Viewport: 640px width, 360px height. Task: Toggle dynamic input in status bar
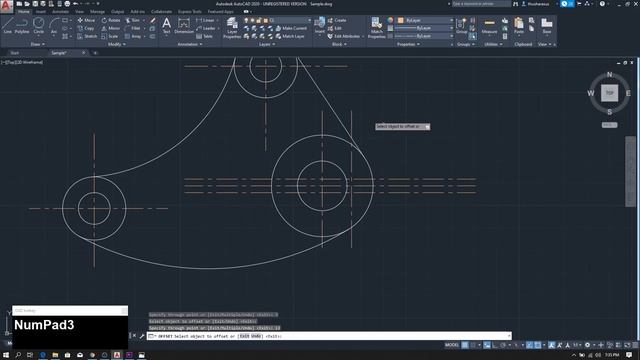tap(487, 345)
